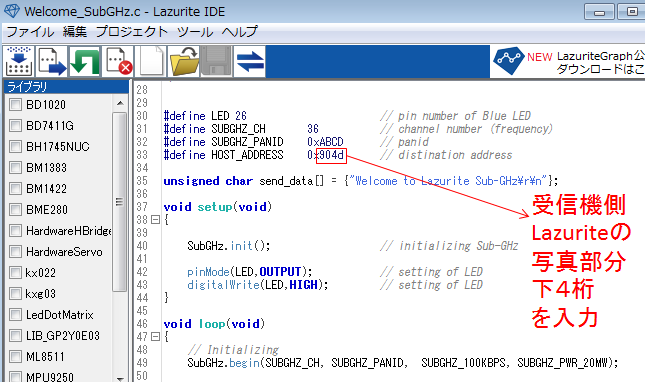
Task: Click the // Initializing comment
Action: coord(233,350)
